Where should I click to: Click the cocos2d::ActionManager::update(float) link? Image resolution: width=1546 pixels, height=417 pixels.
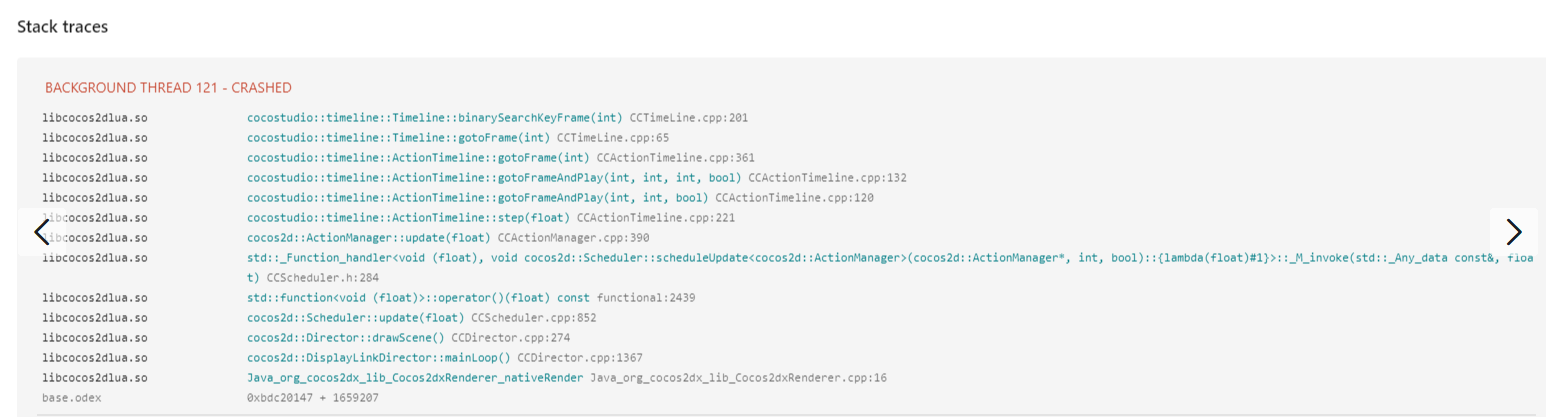(x=369, y=238)
